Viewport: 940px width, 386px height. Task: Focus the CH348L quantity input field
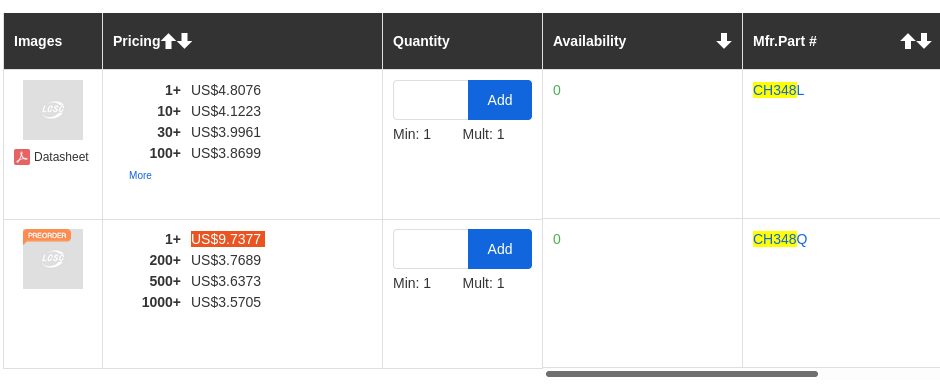click(x=430, y=100)
